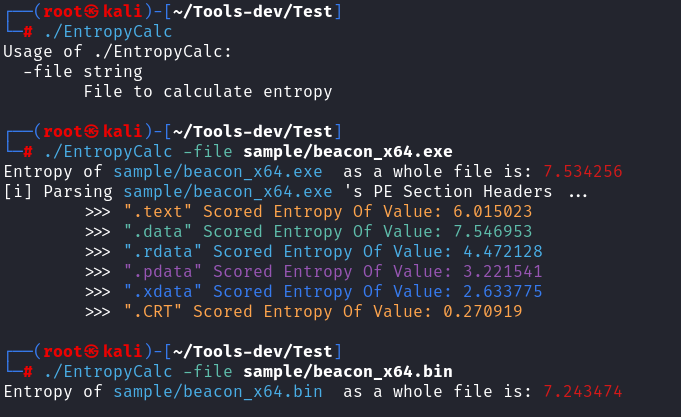Screen dimensions: 681x417
Task: Click the "[i] Parsing" PE Section Headers line
Action: tap(295, 192)
